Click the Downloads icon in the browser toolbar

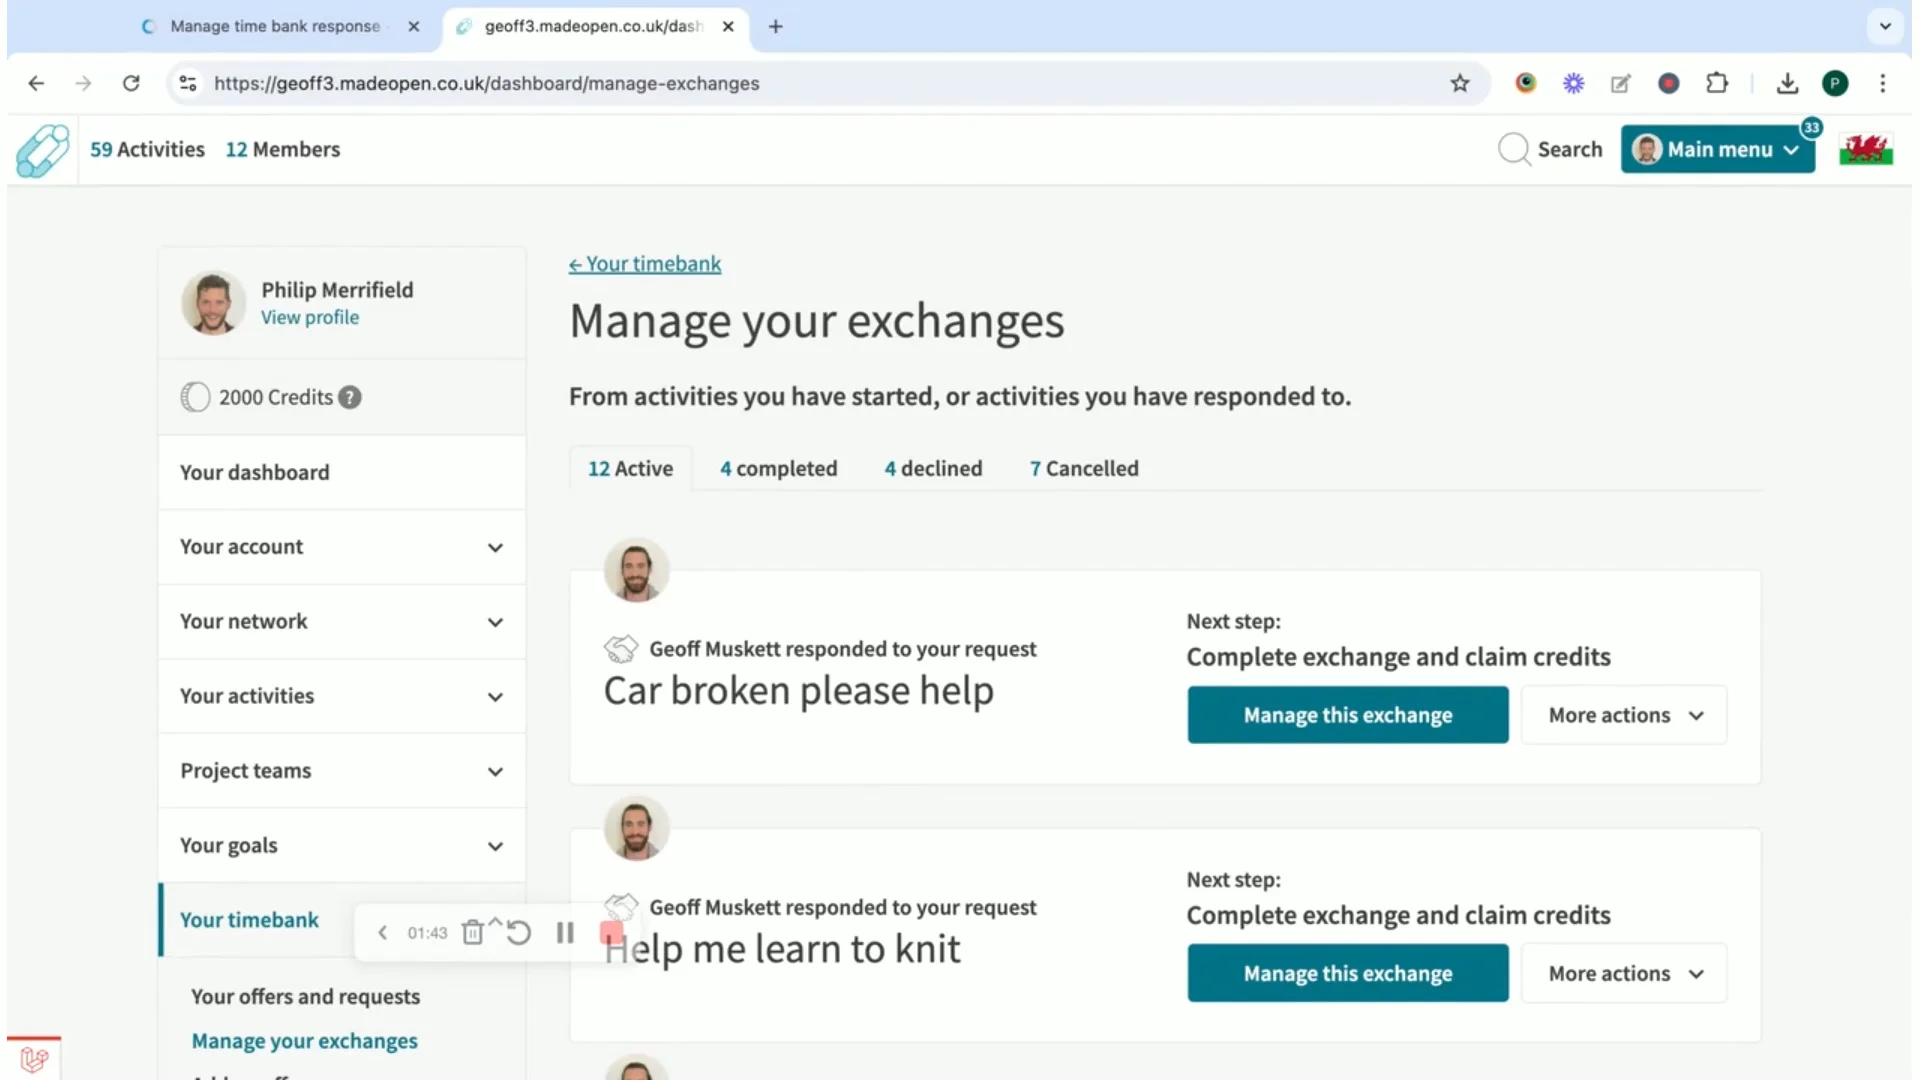(x=1787, y=83)
